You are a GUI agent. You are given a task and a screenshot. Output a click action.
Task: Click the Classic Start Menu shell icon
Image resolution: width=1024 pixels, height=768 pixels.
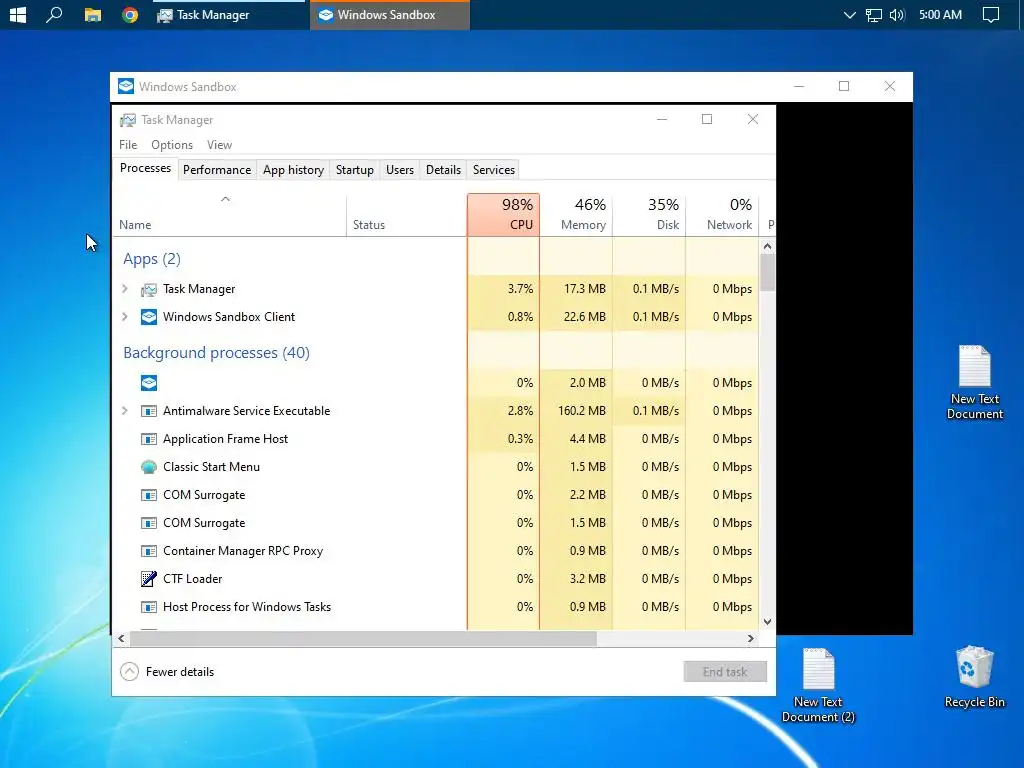(149, 467)
